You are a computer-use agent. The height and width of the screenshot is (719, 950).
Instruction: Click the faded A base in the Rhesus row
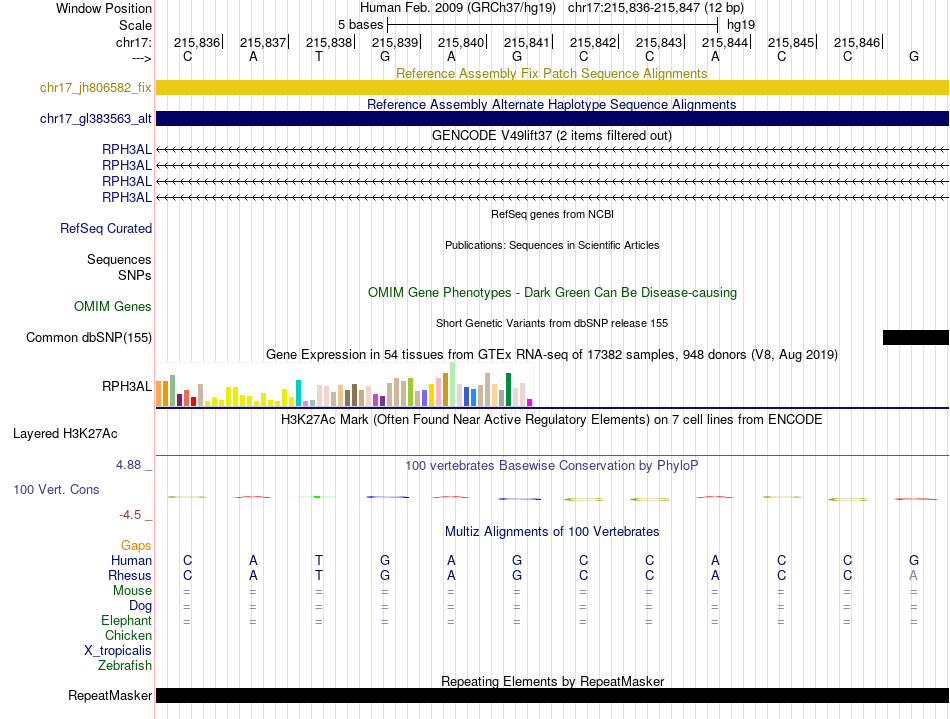[x=913, y=575]
